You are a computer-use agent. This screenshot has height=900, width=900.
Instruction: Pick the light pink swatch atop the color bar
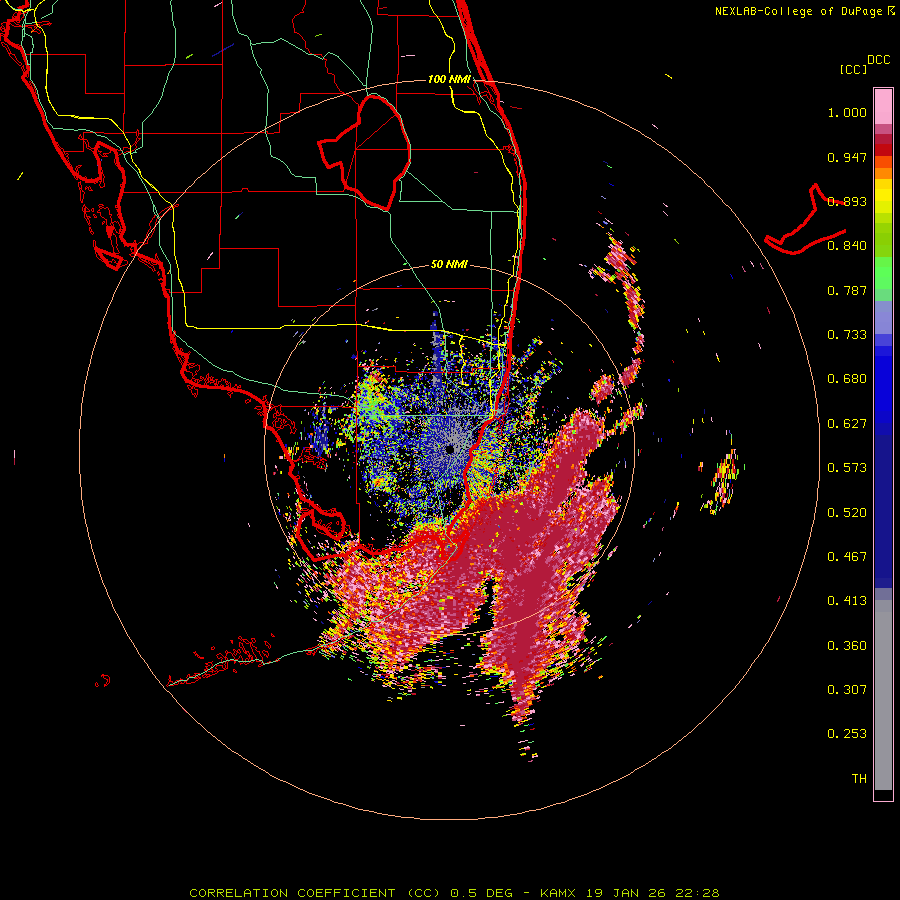[x=883, y=107]
